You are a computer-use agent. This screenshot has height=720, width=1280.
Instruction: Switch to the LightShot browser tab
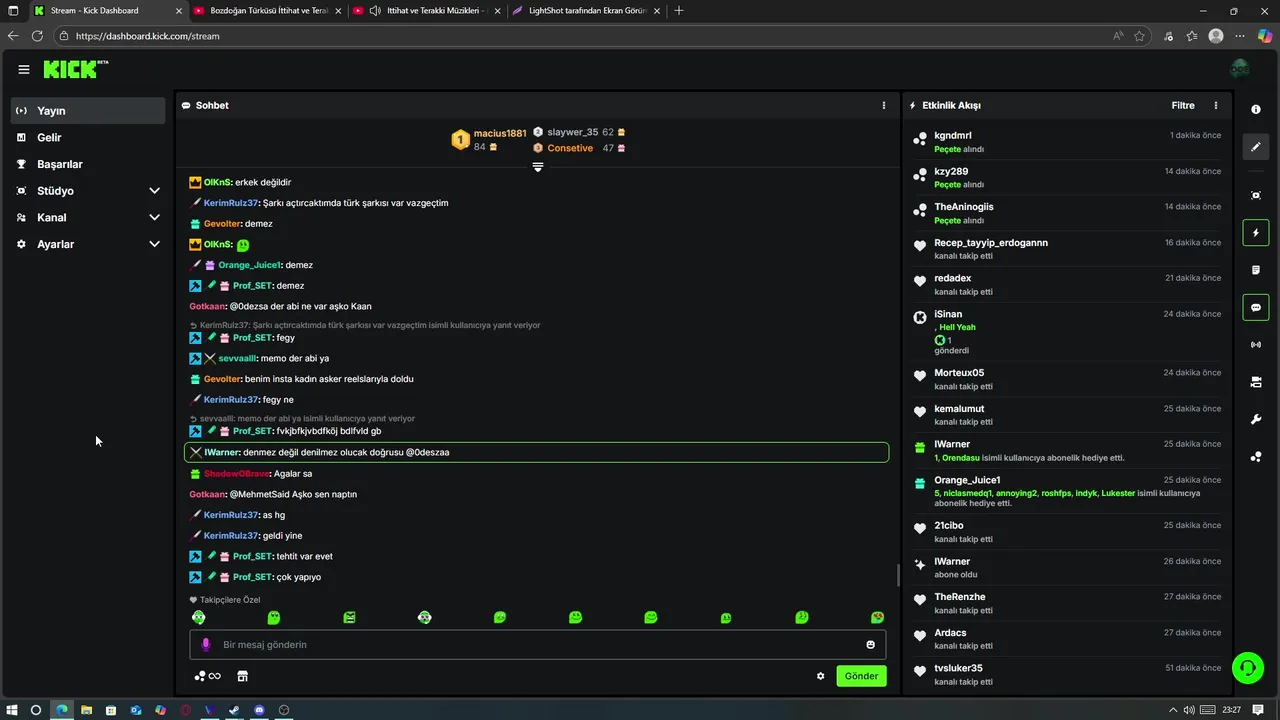(585, 10)
